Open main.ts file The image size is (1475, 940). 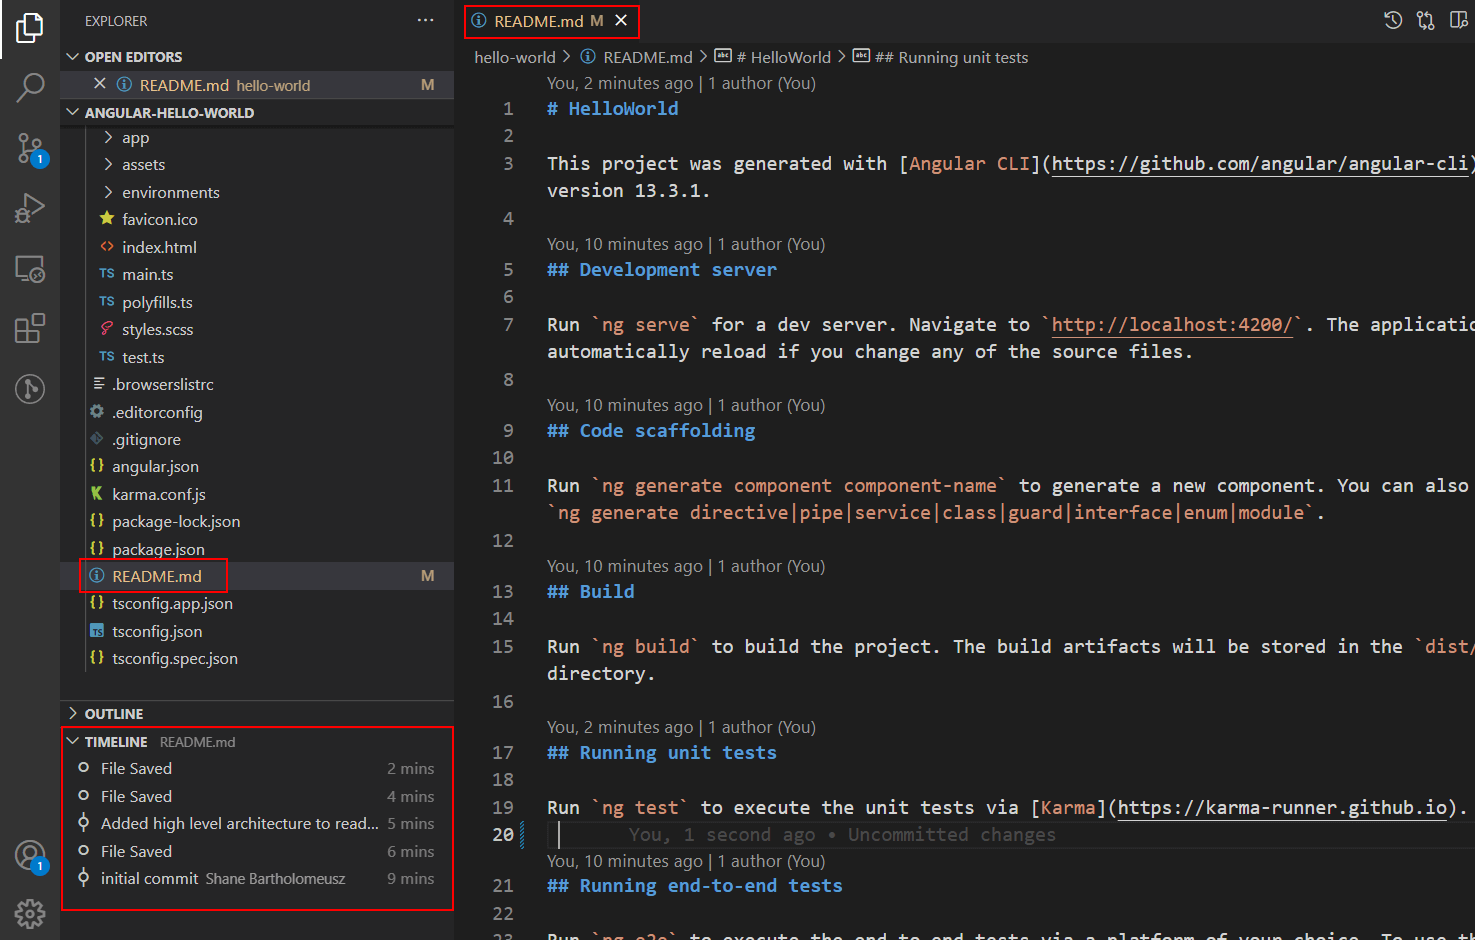[x=147, y=275]
